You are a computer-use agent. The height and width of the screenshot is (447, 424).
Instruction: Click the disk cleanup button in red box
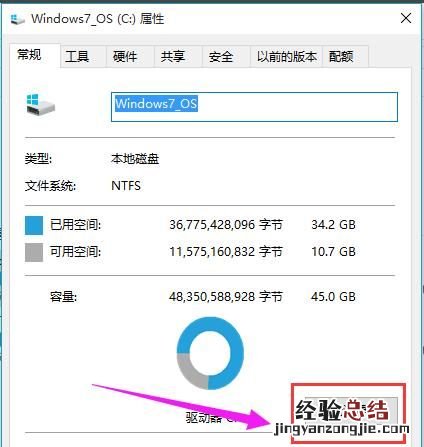tap(348, 414)
